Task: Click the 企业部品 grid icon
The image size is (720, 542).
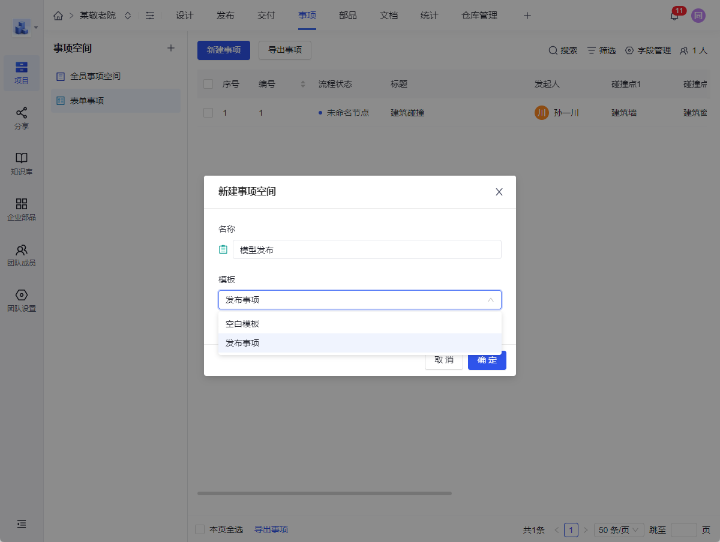Action: tap(21, 204)
